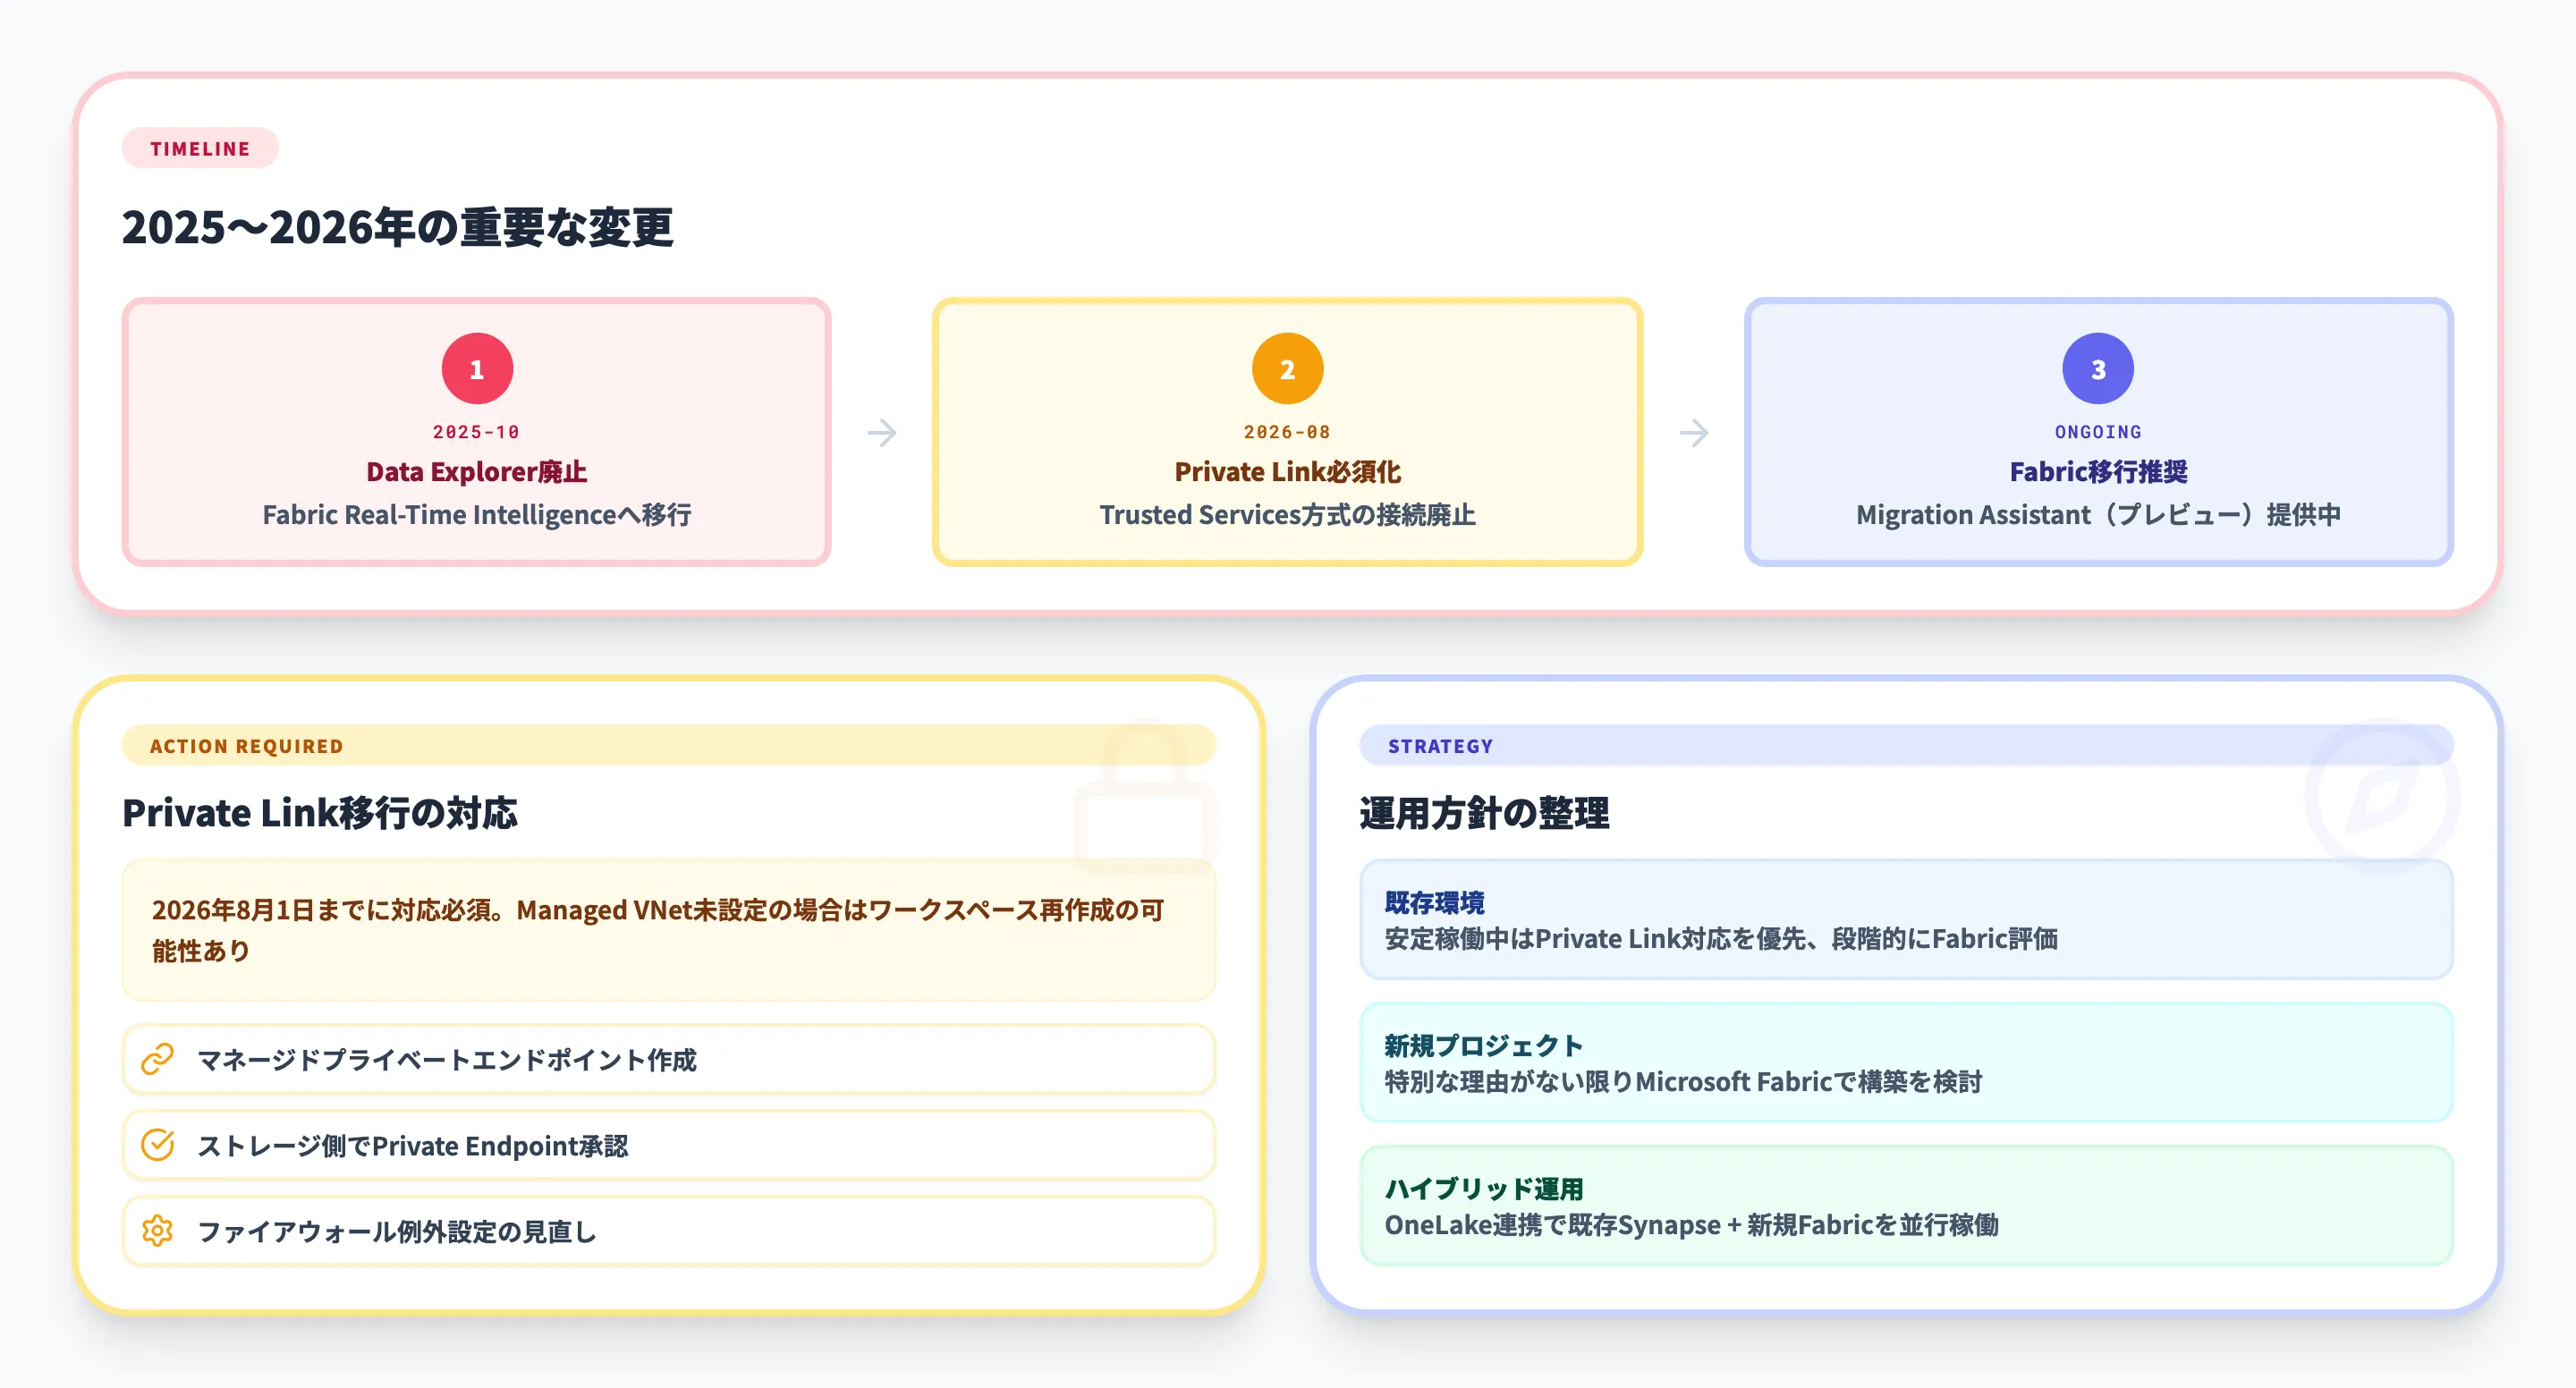Viewport: 2576px width, 1388px height.
Task: Click Fabric Real-Time Intelligenceへ移行 text
Action: coord(477,515)
